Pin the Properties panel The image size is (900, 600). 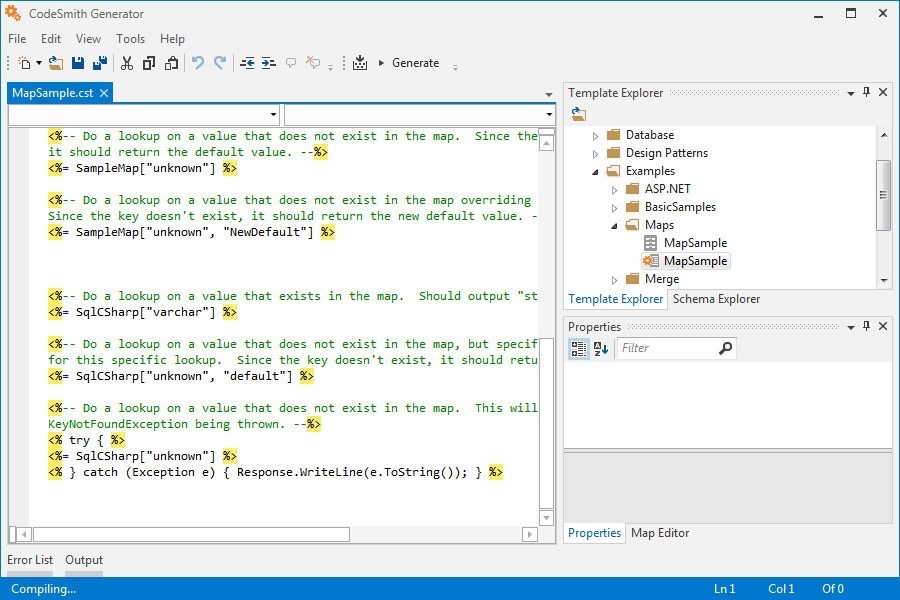point(866,326)
